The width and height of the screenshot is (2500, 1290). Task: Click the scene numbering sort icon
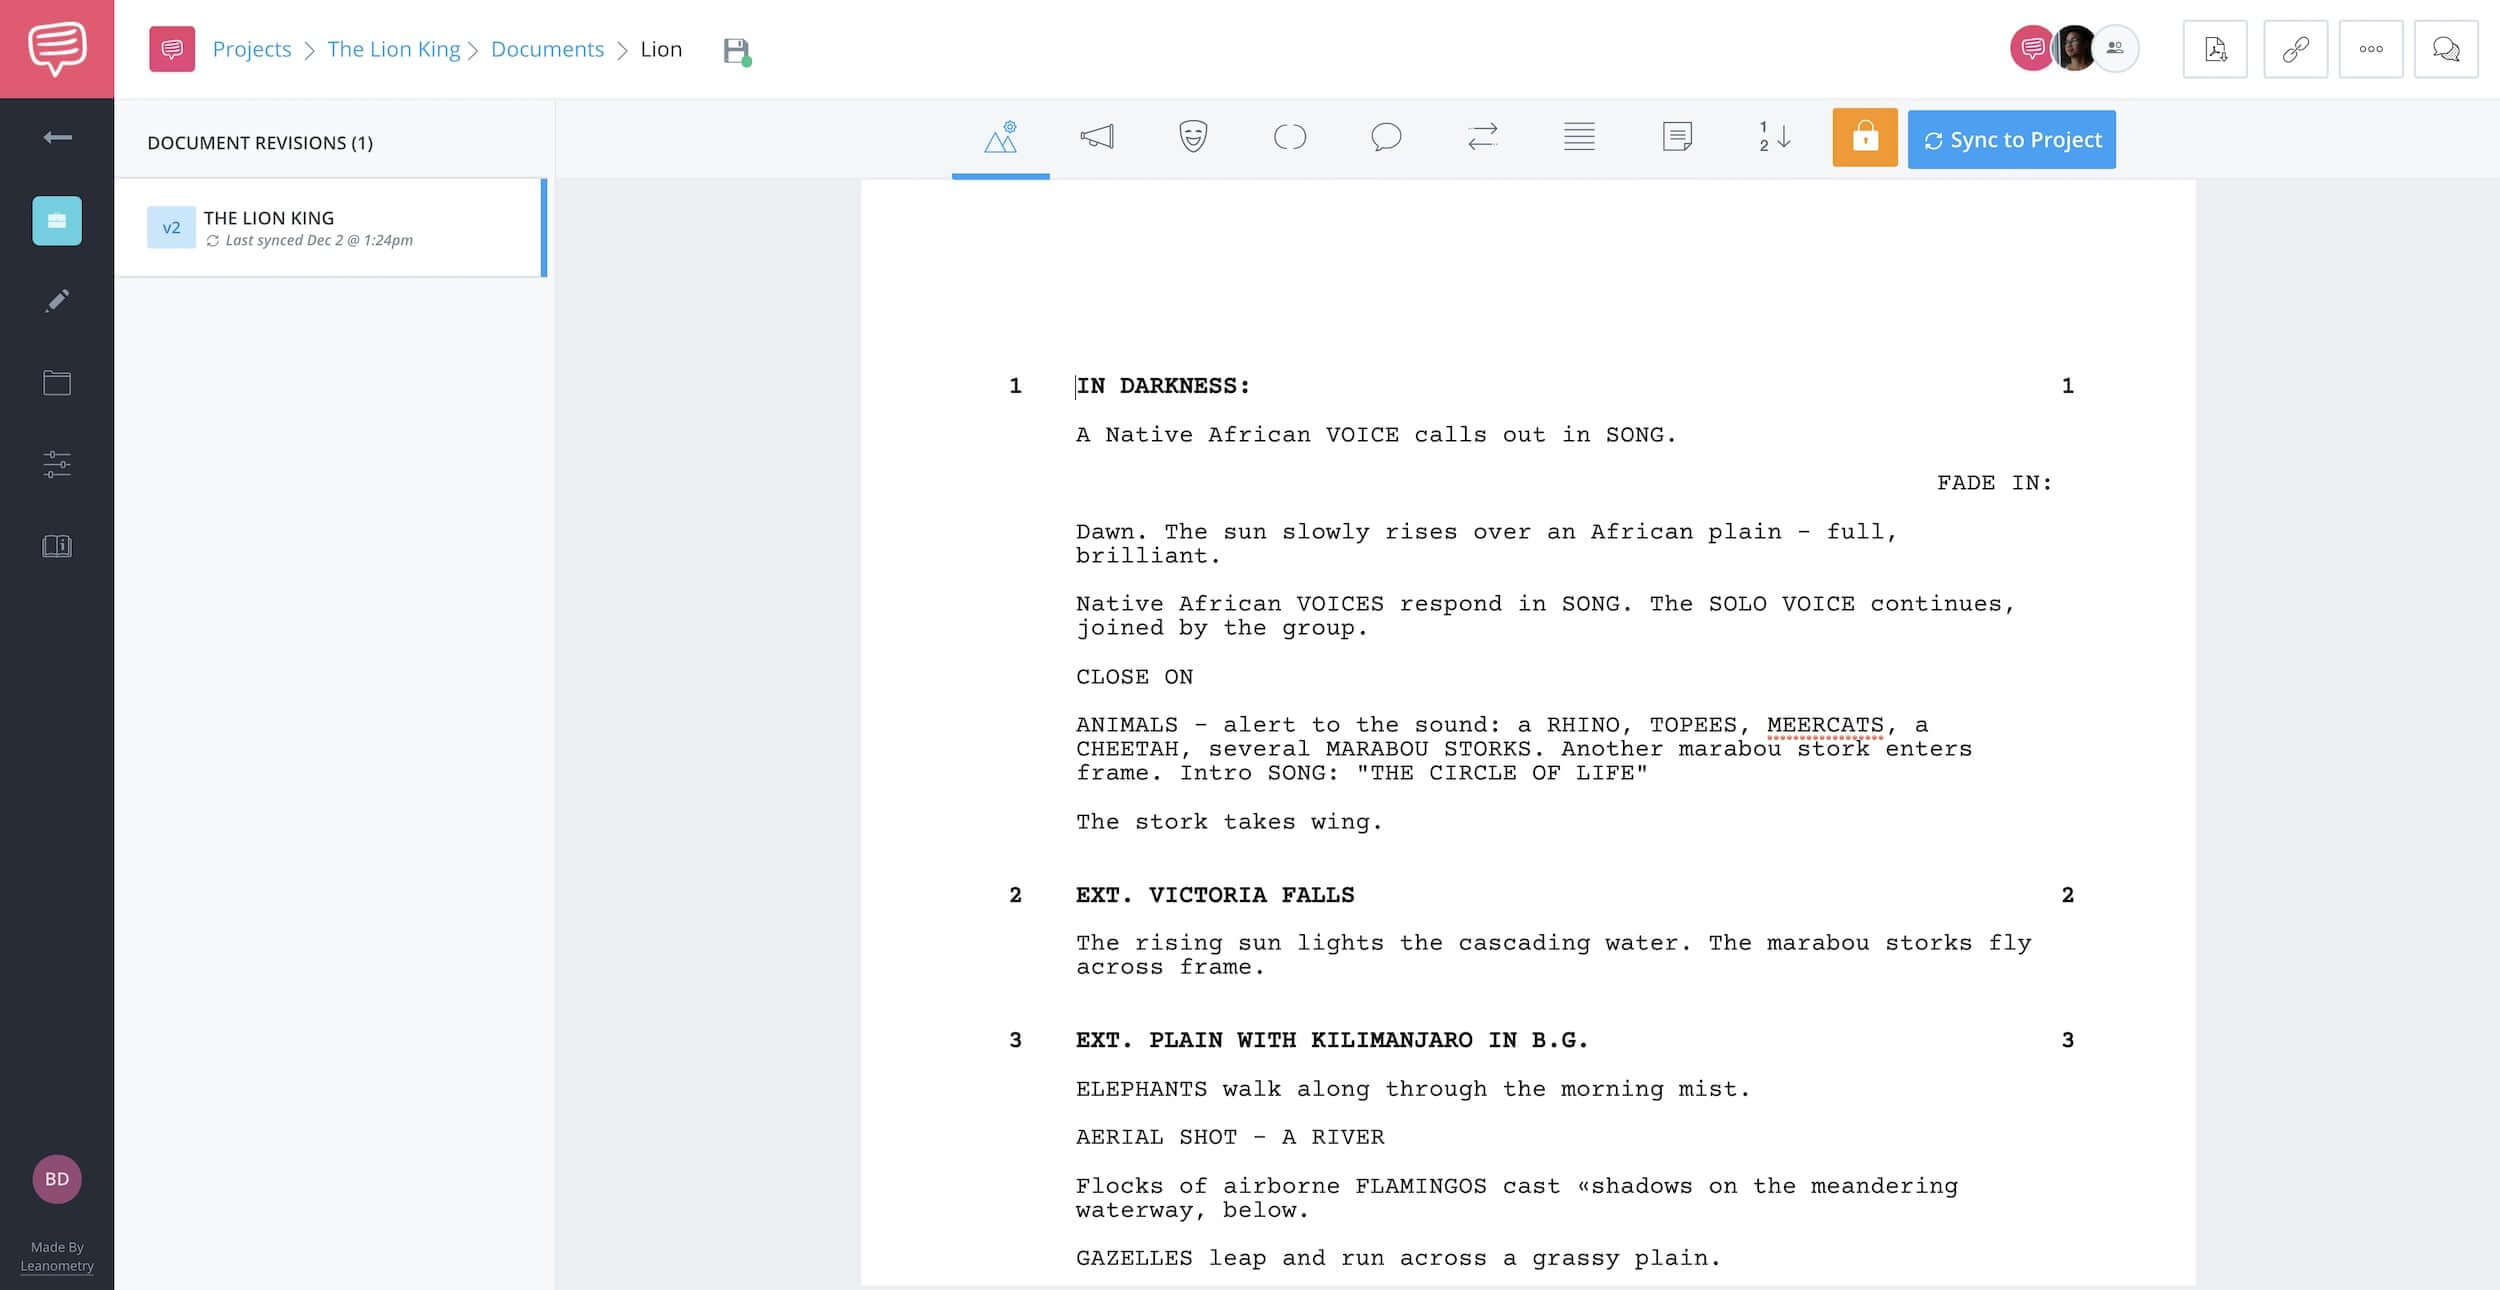(x=1774, y=137)
